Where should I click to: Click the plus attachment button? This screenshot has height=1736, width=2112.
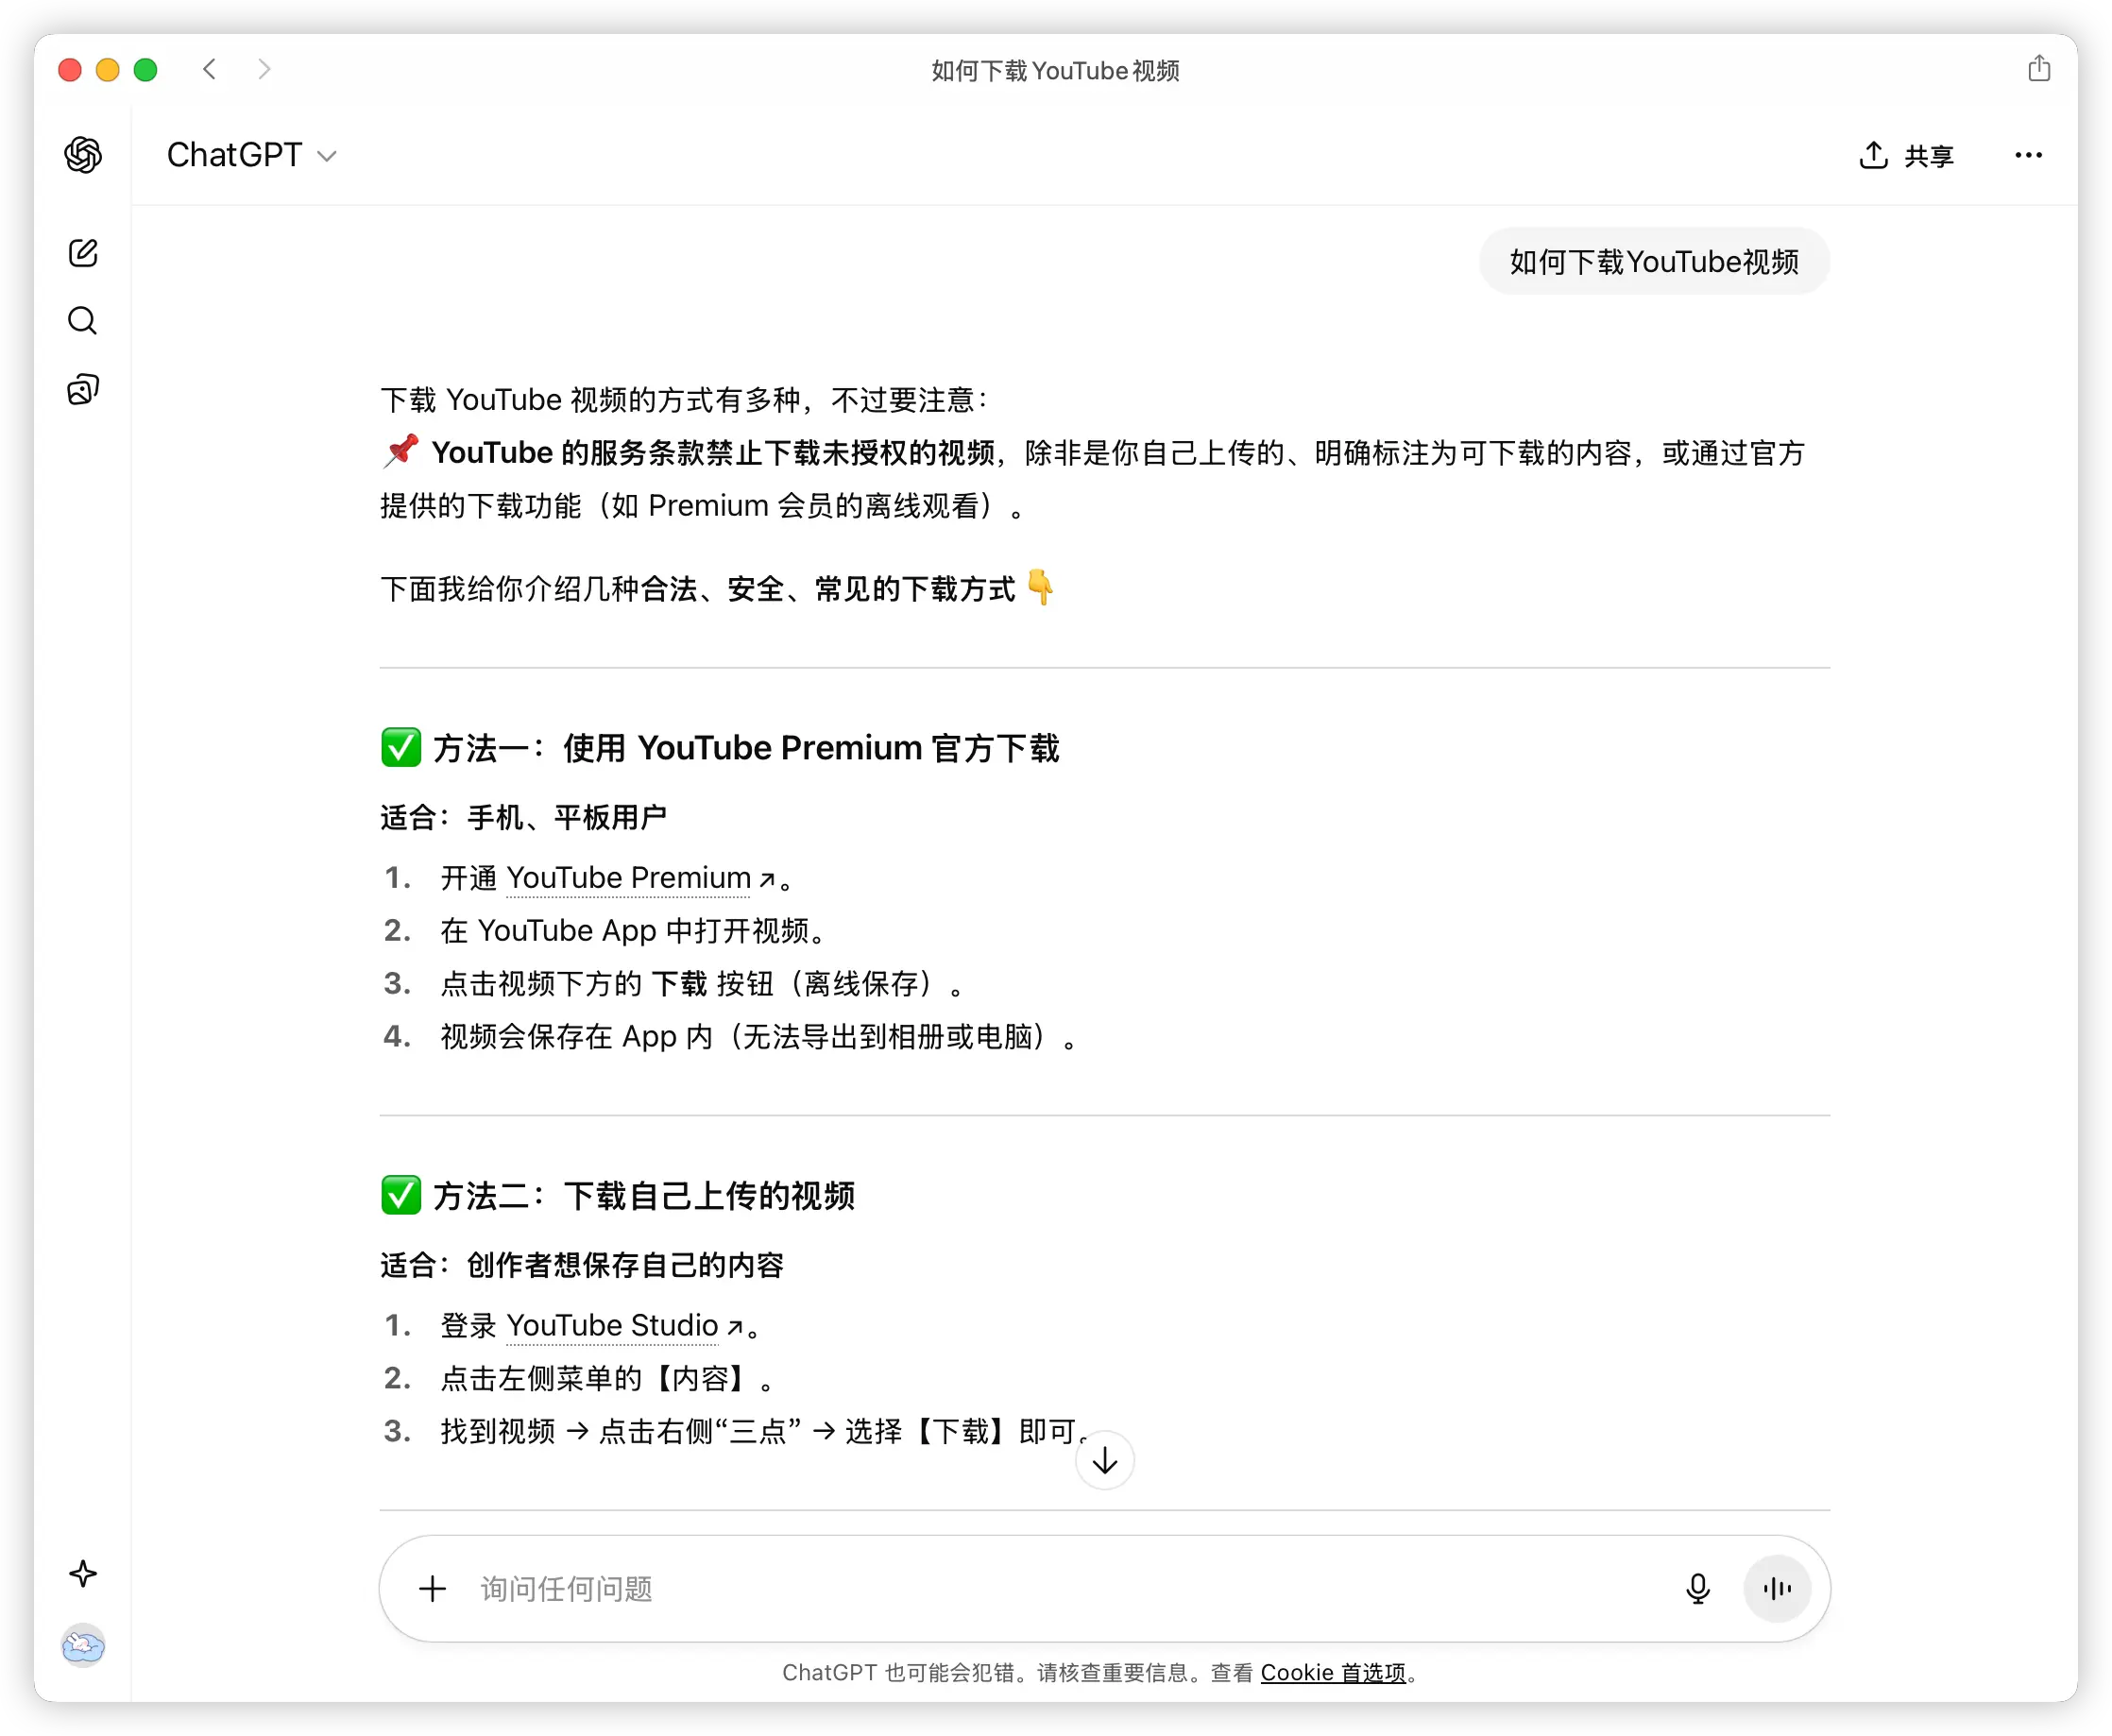point(432,1589)
